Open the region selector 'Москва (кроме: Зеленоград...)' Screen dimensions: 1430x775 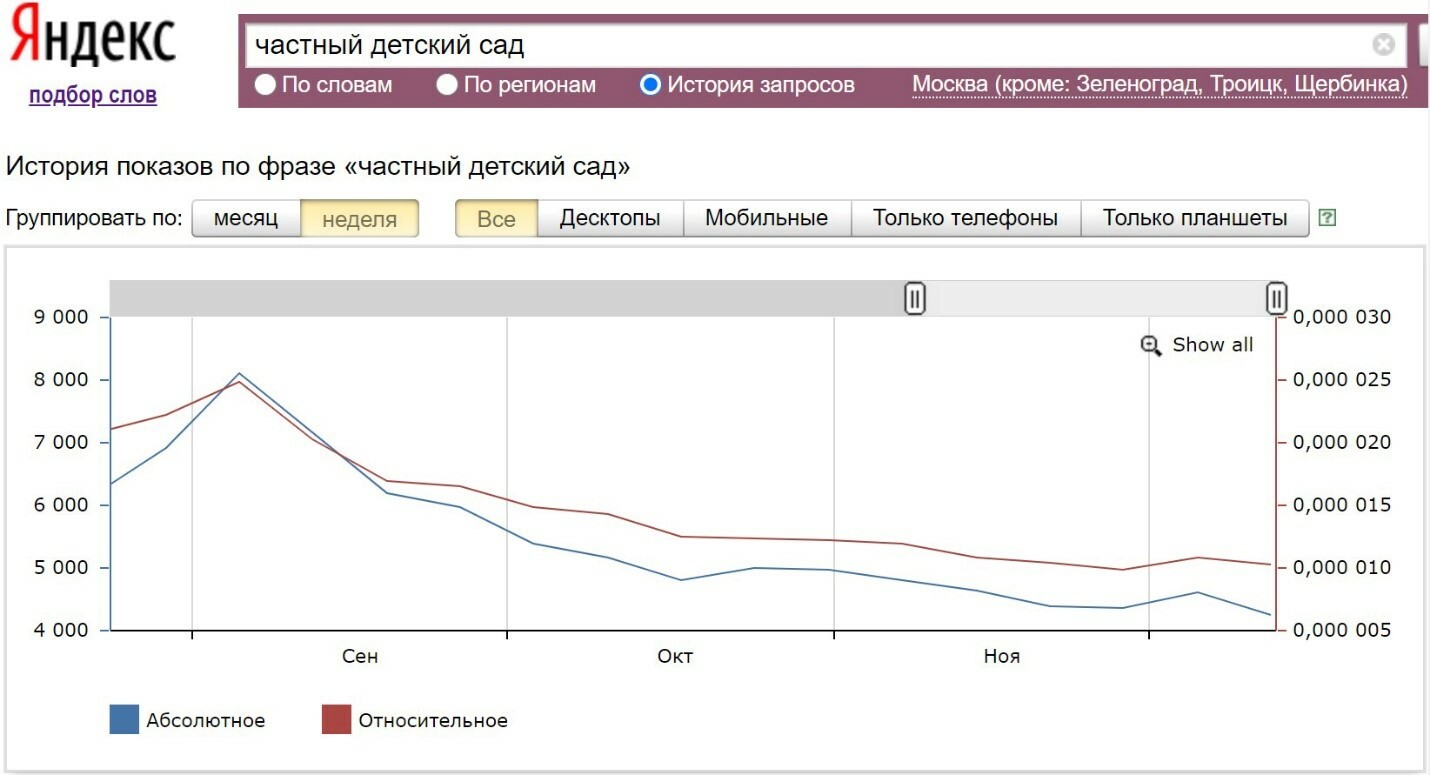click(x=1160, y=85)
